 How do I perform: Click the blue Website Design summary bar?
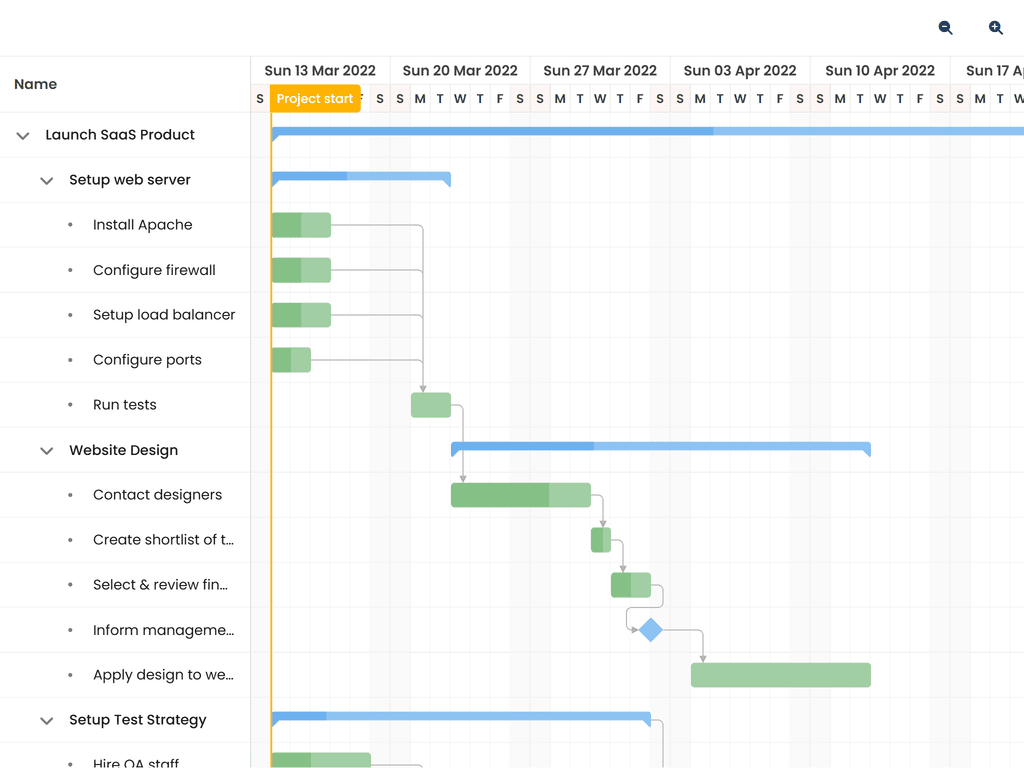coord(660,446)
